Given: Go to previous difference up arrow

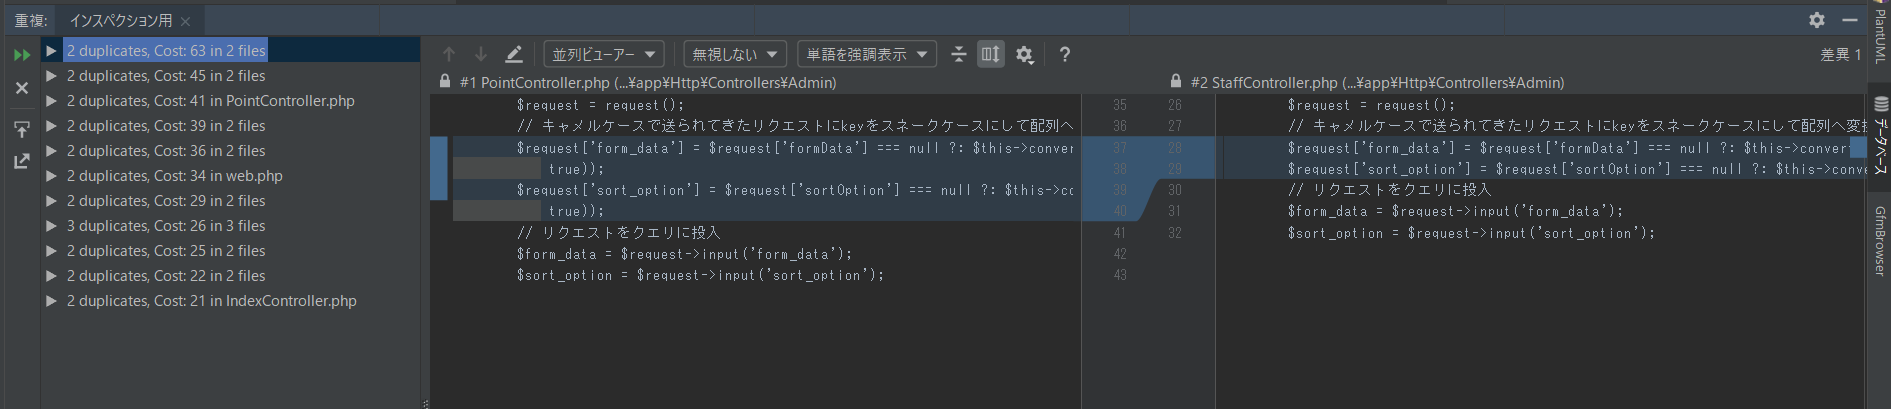Looking at the screenshot, I should [x=449, y=55].
